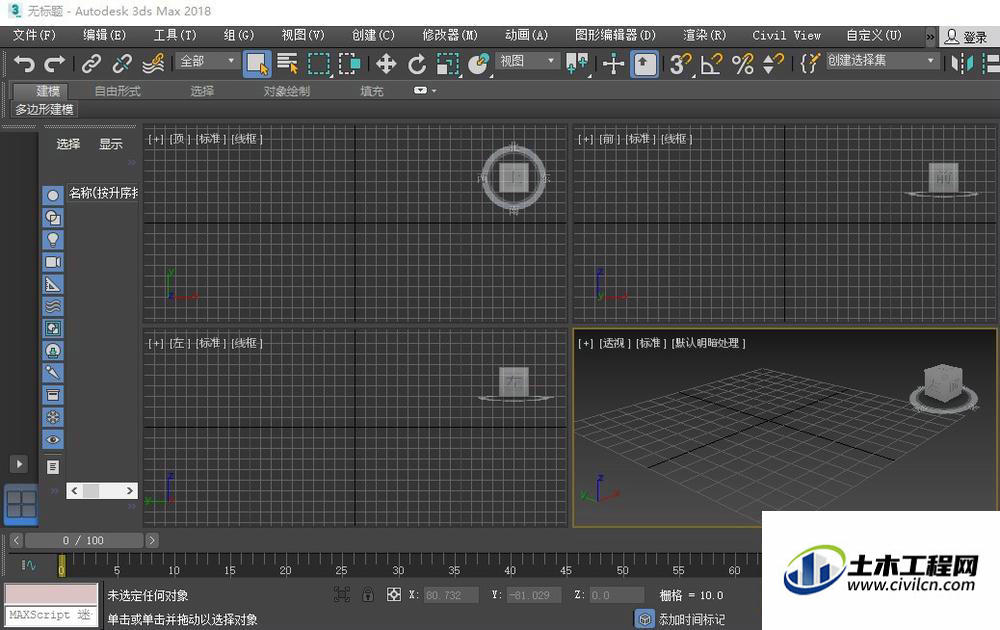1000x630 pixels.
Task: Click the four-viewport layout thumbnail
Action: tap(21, 504)
